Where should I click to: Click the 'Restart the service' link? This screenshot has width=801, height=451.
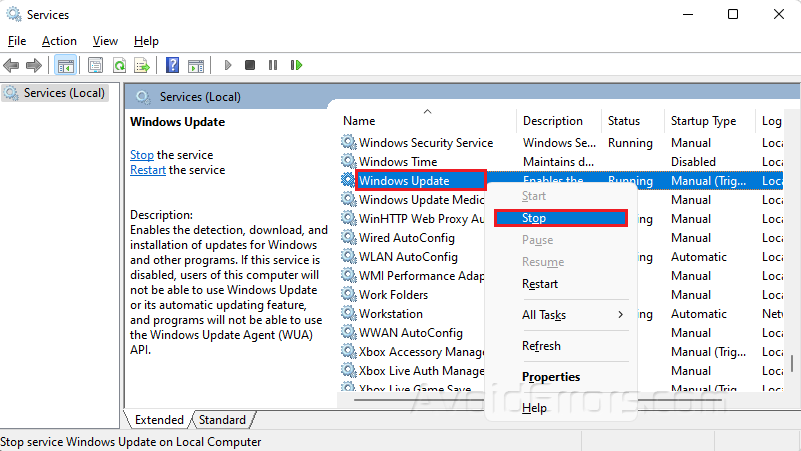coord(147,170)
